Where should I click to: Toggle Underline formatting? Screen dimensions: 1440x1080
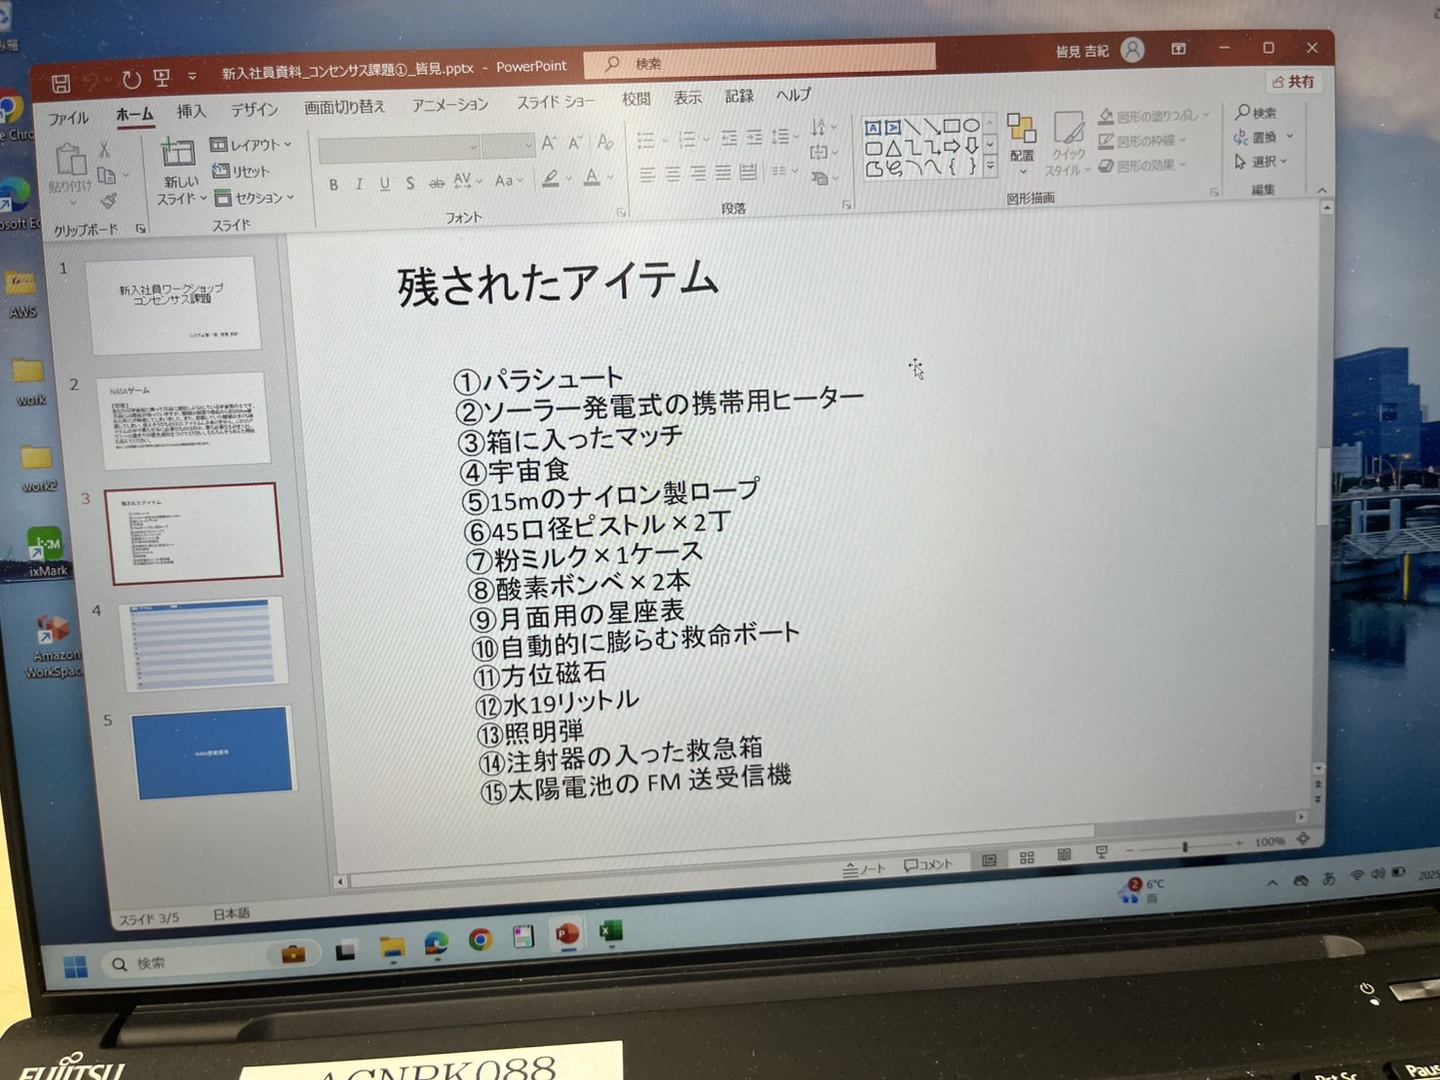[x=384, y=184]
